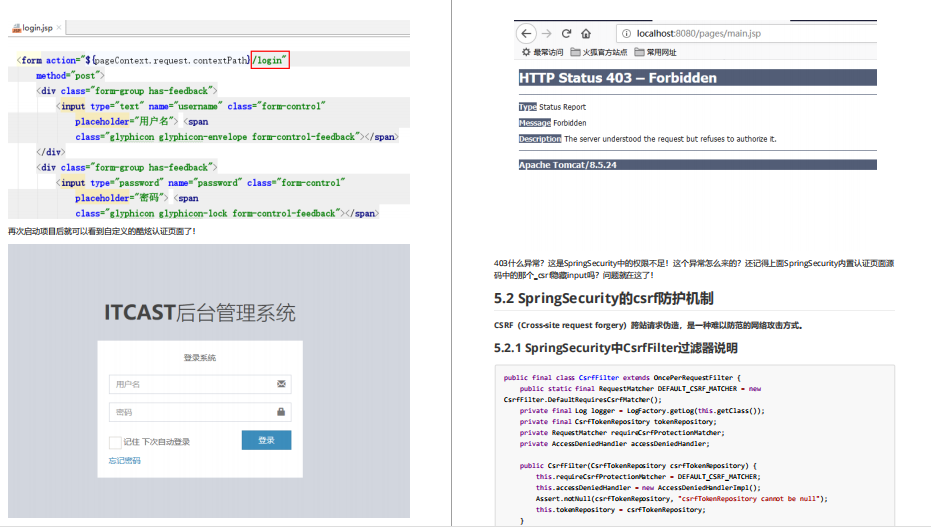Viewport: 931px width, 527px height.
Task: Open the 常用网址 bookmark folder
Action: tap(656, 52)
